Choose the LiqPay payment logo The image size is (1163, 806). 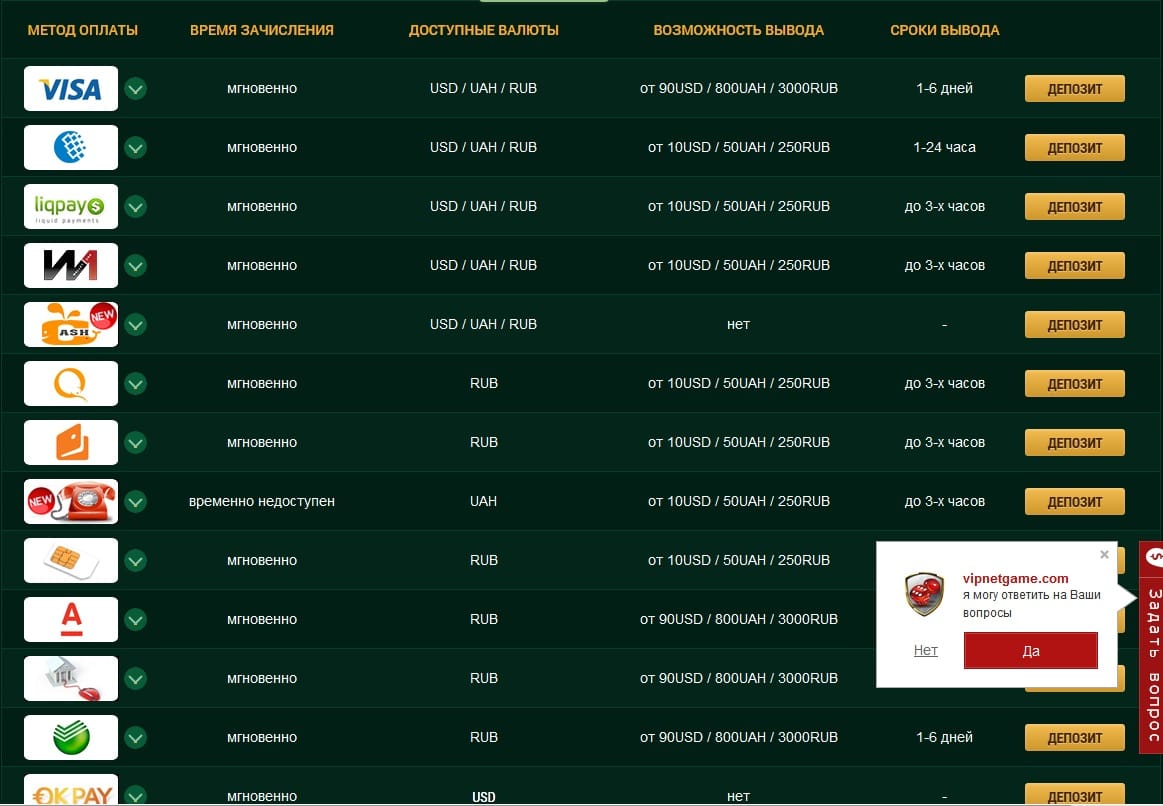[x=70, y=207]
